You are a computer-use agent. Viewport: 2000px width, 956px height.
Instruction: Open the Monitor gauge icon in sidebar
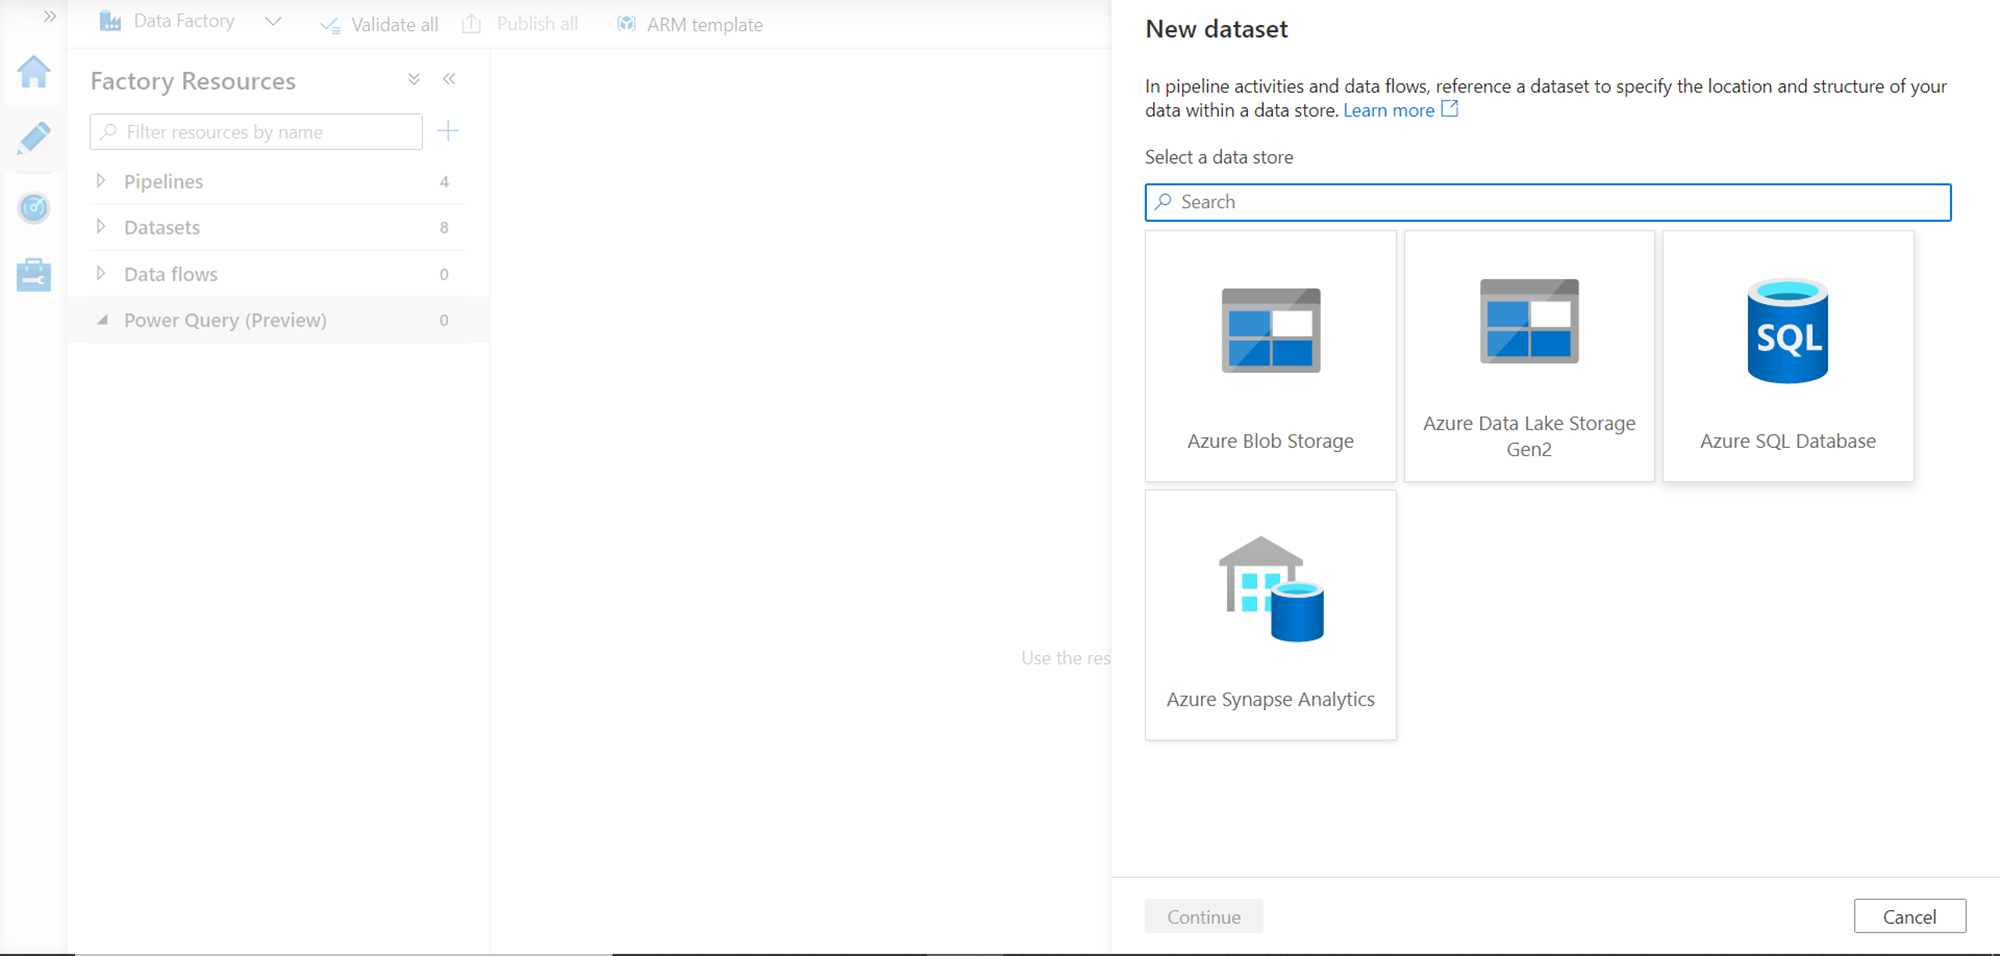pos(33,208)
